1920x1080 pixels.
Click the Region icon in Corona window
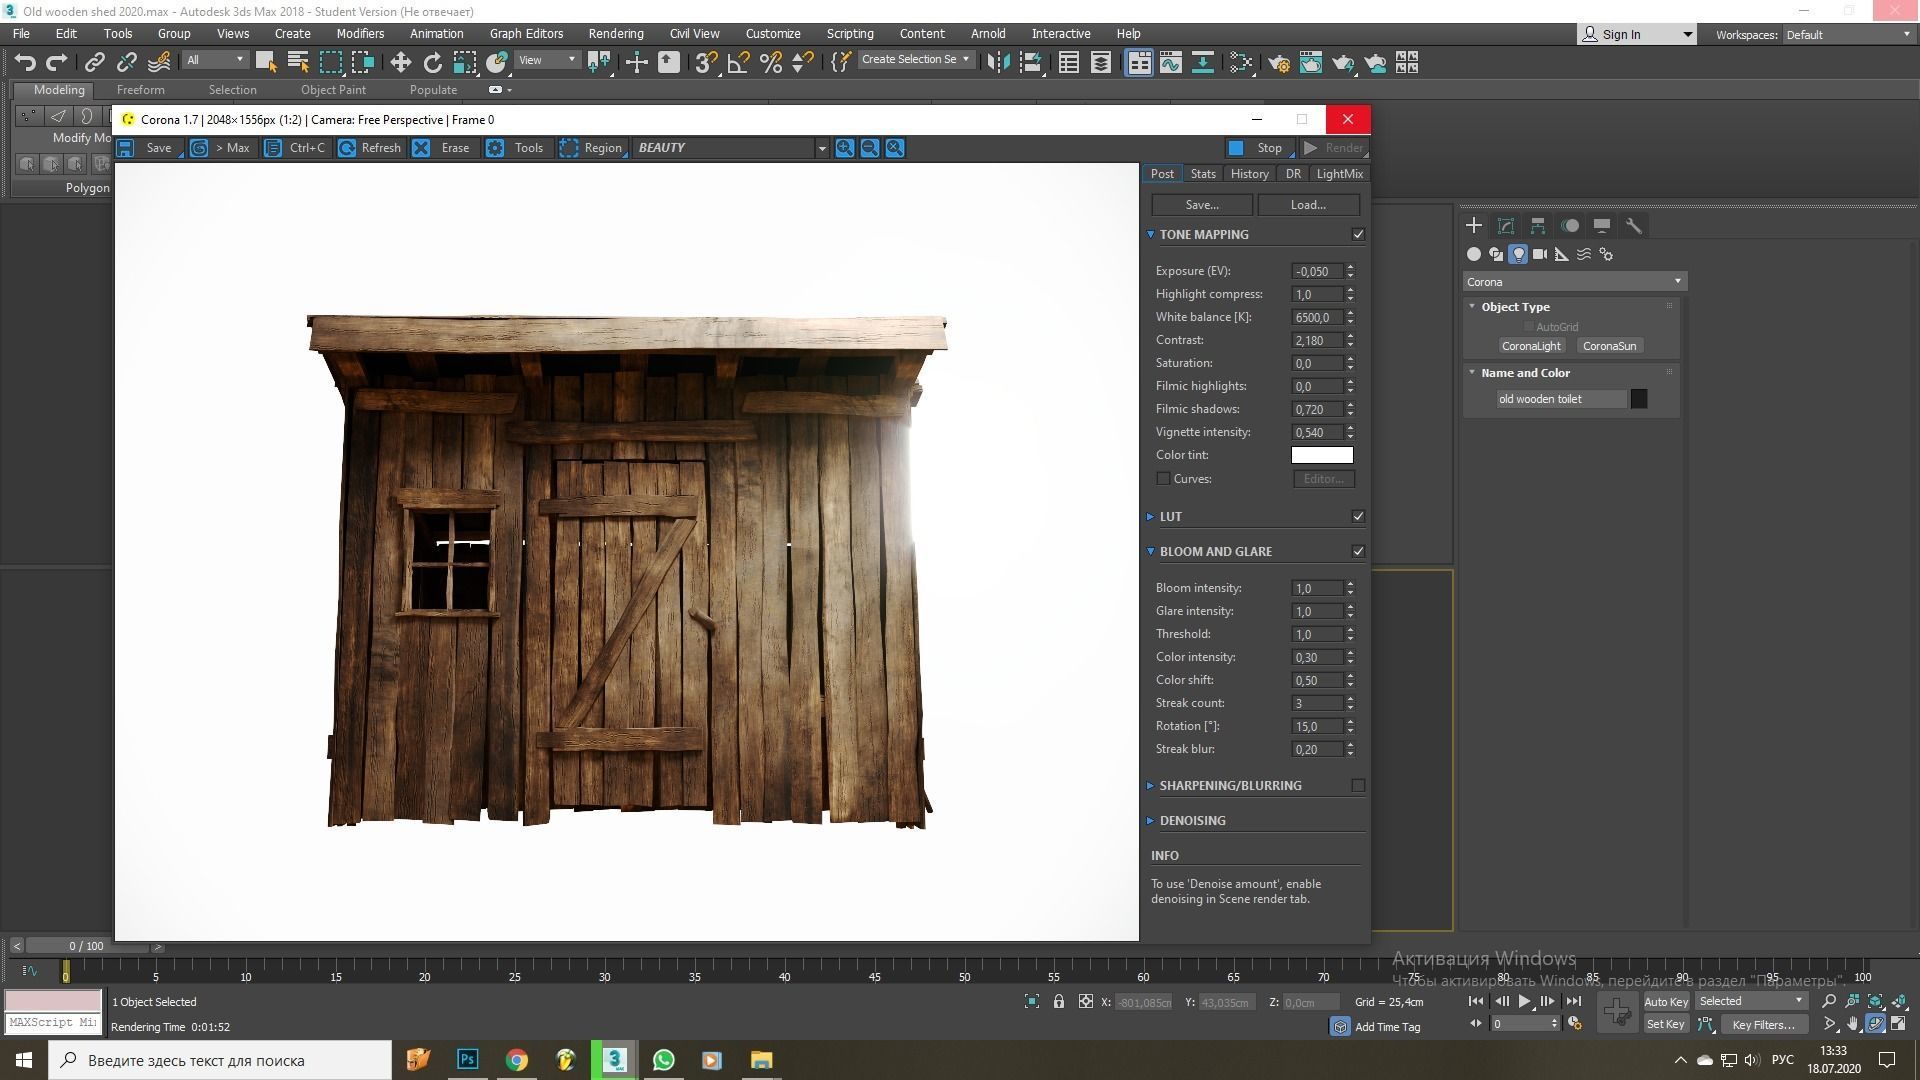pos(569,148)
